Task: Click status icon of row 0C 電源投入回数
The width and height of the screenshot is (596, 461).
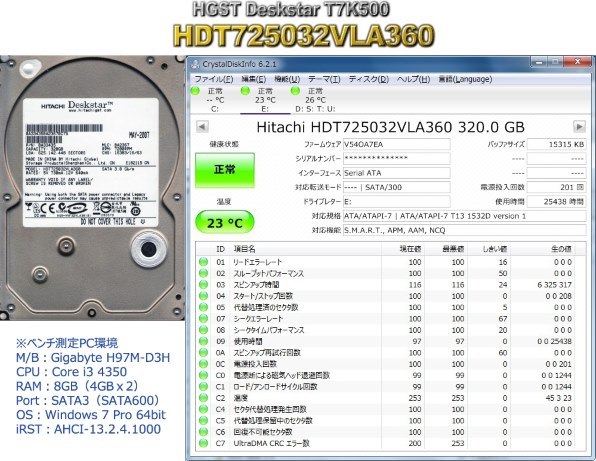Action: click(204, 364)
